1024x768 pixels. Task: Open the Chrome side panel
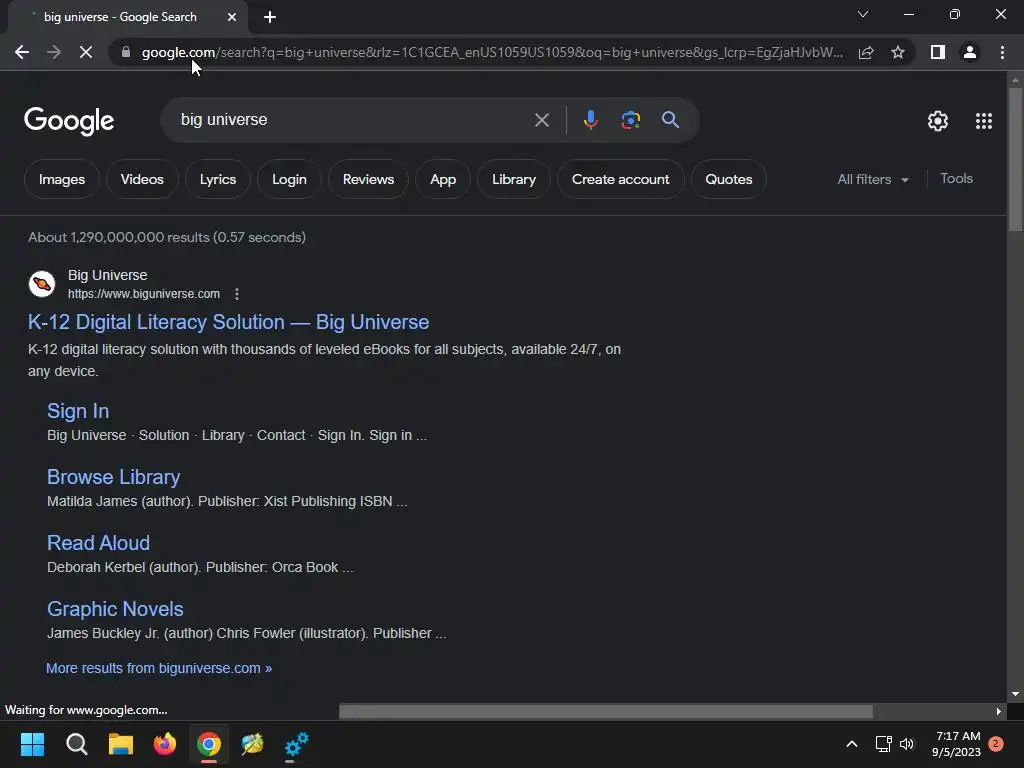(x=938, y=52)
